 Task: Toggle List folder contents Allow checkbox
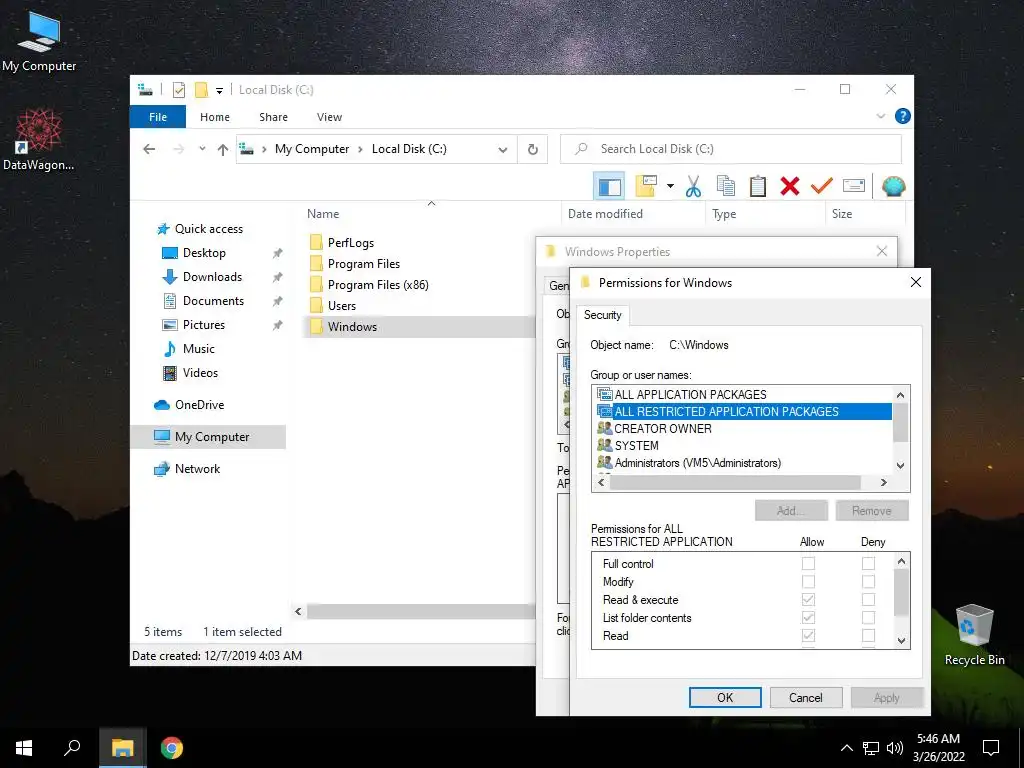808,617
